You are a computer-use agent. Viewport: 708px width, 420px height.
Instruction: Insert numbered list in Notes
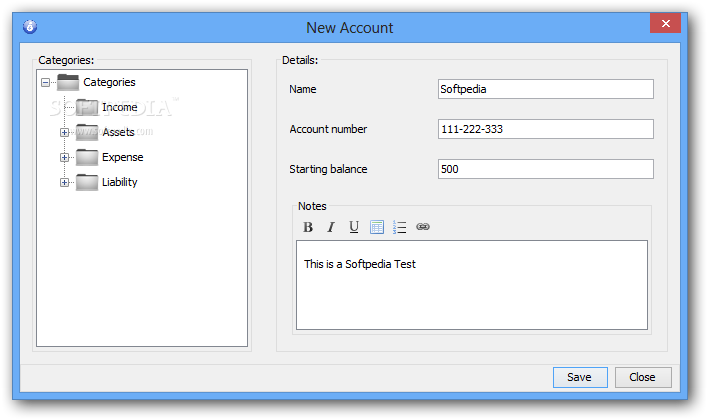click(400, 227)
